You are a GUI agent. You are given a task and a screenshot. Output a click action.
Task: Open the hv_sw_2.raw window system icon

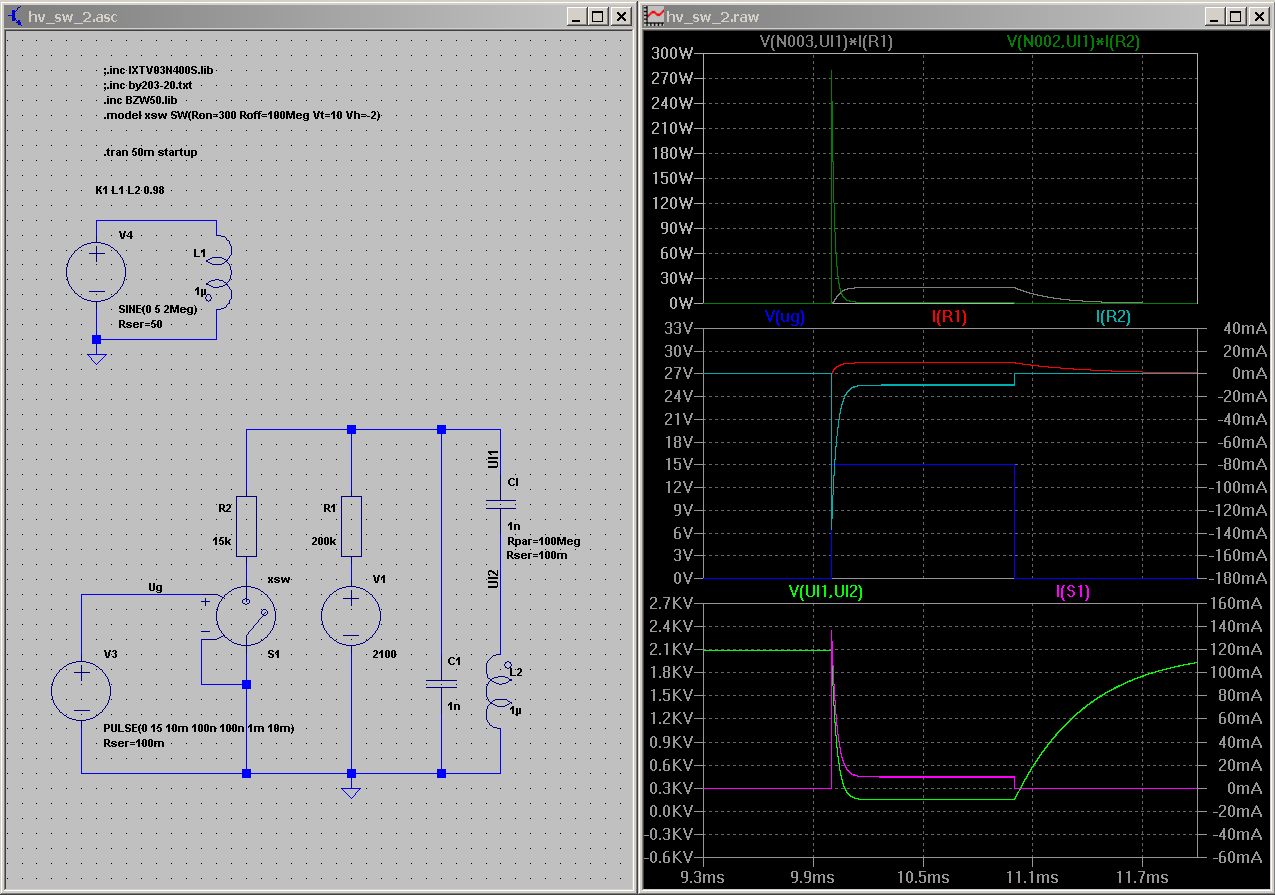click(x=655, y=16)
